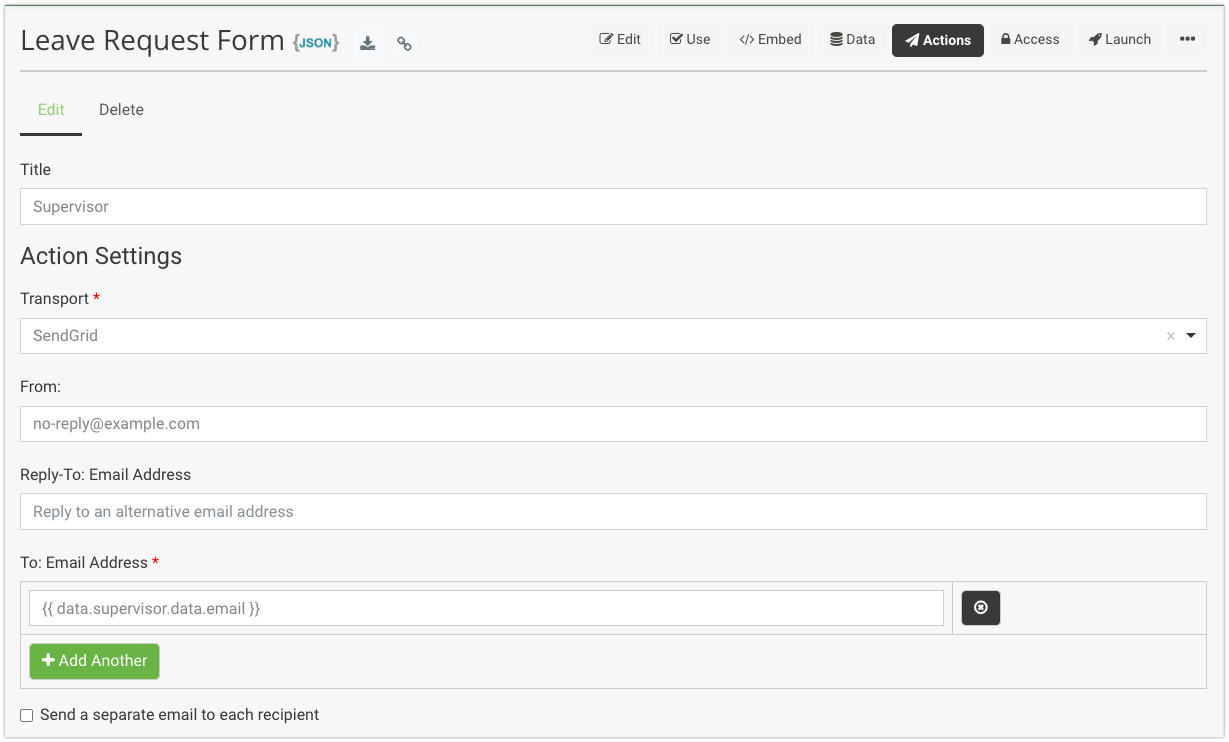Expand the Transport dropdown arrow
Screen dimensions: 1229x742
pos(1191,336)
